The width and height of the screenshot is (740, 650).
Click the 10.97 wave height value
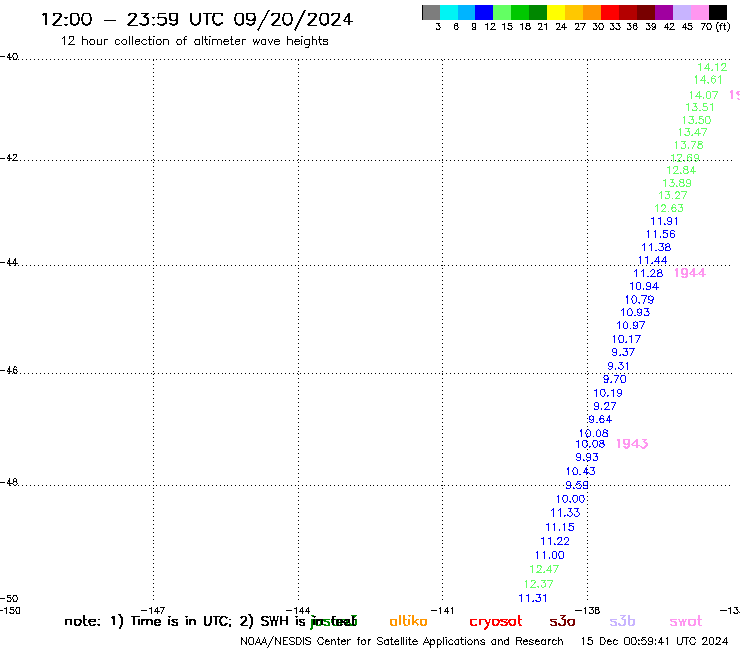coord(631,325)
